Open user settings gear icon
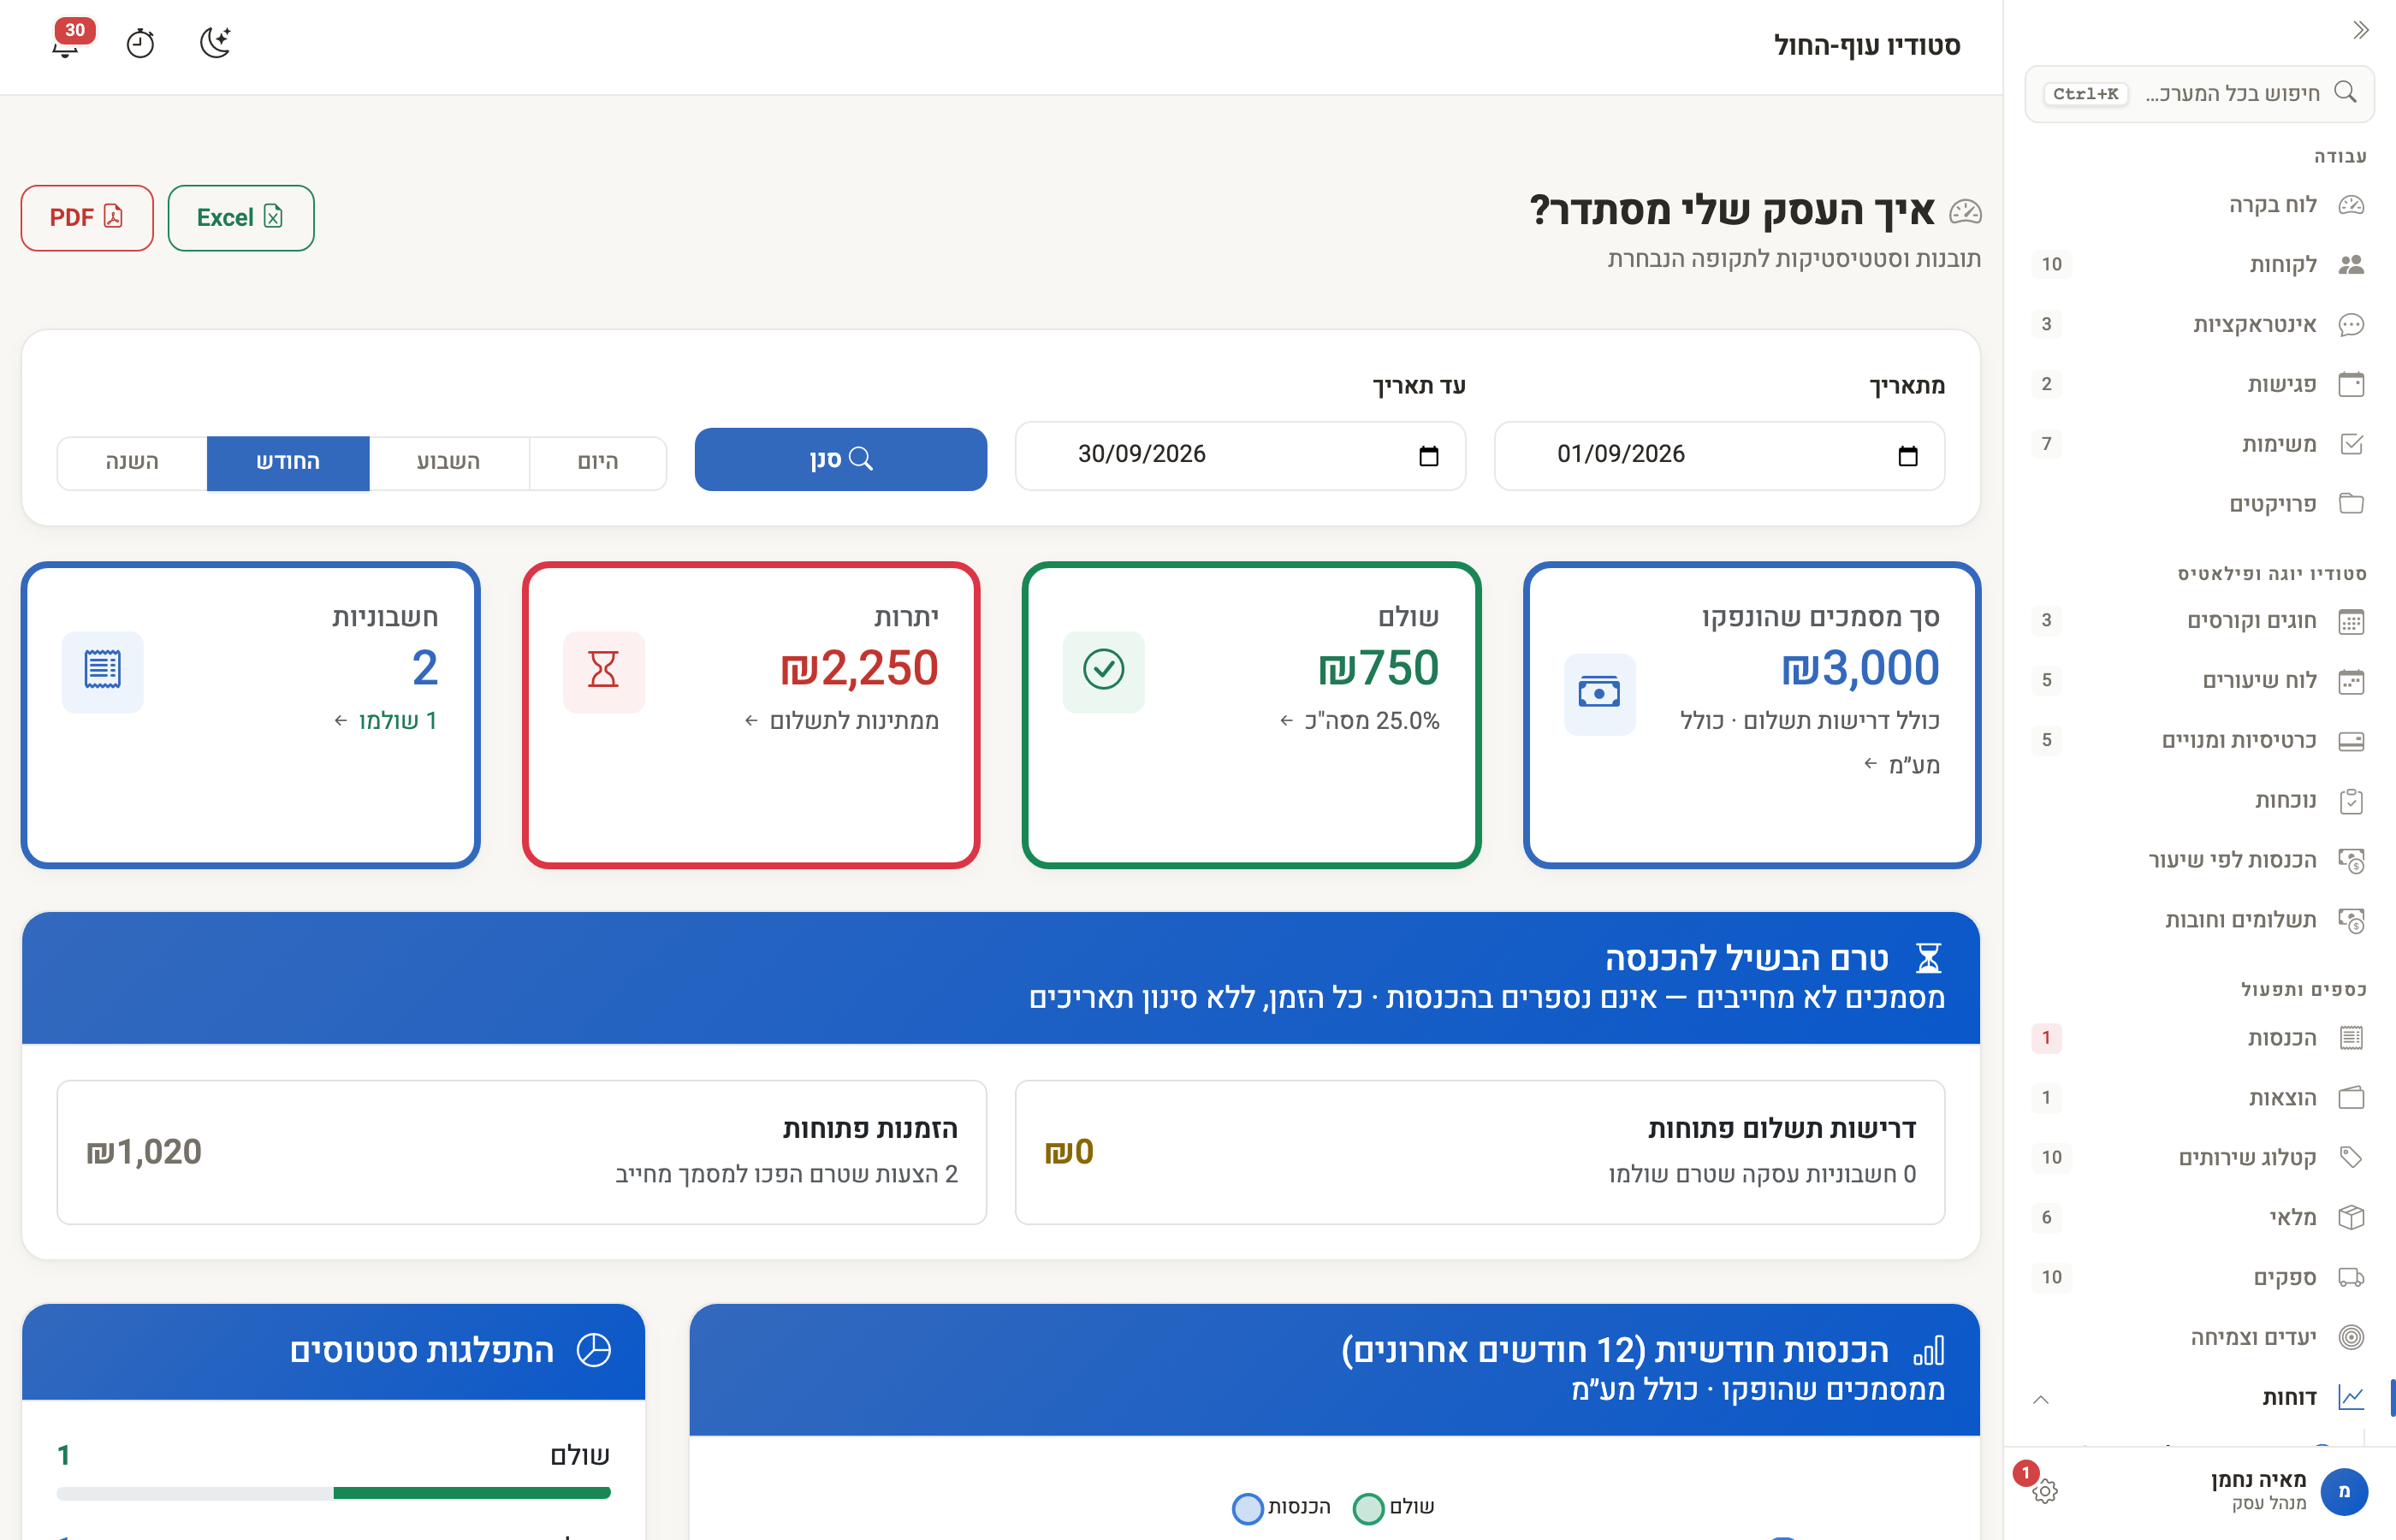 coord(2045,1491)
